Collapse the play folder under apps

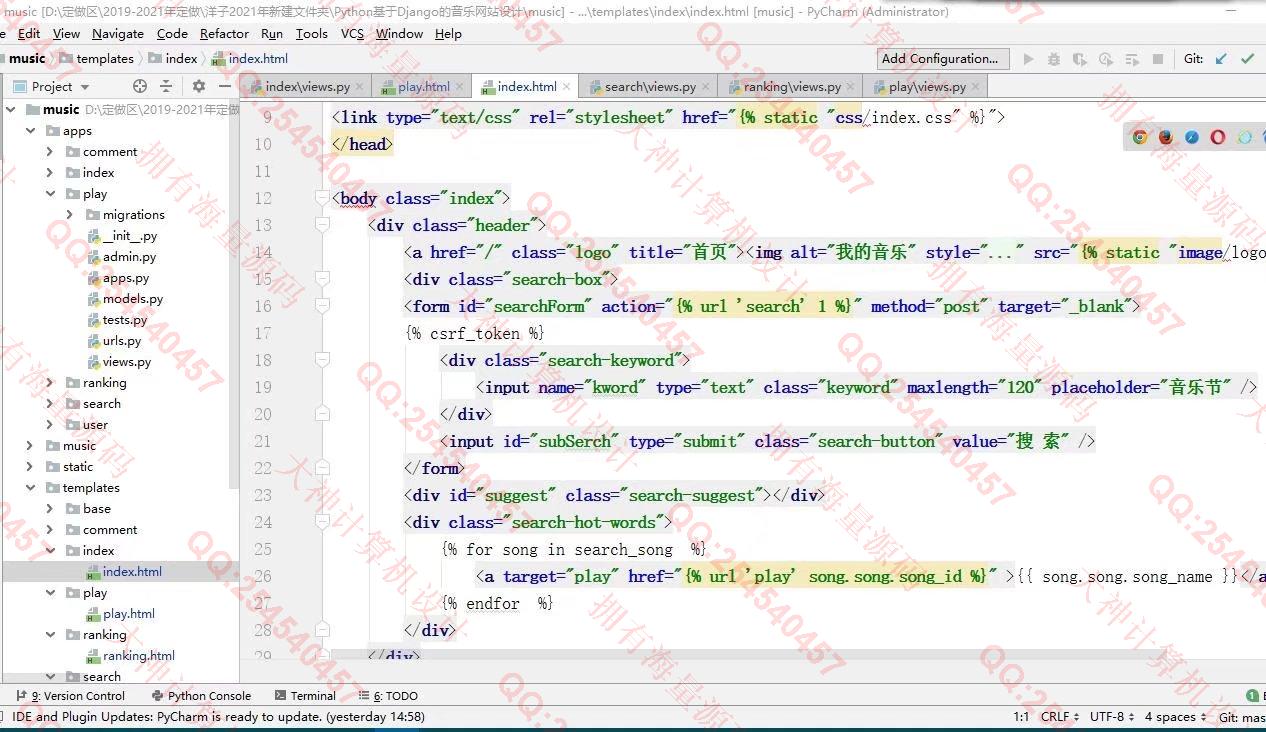[50, 194]
